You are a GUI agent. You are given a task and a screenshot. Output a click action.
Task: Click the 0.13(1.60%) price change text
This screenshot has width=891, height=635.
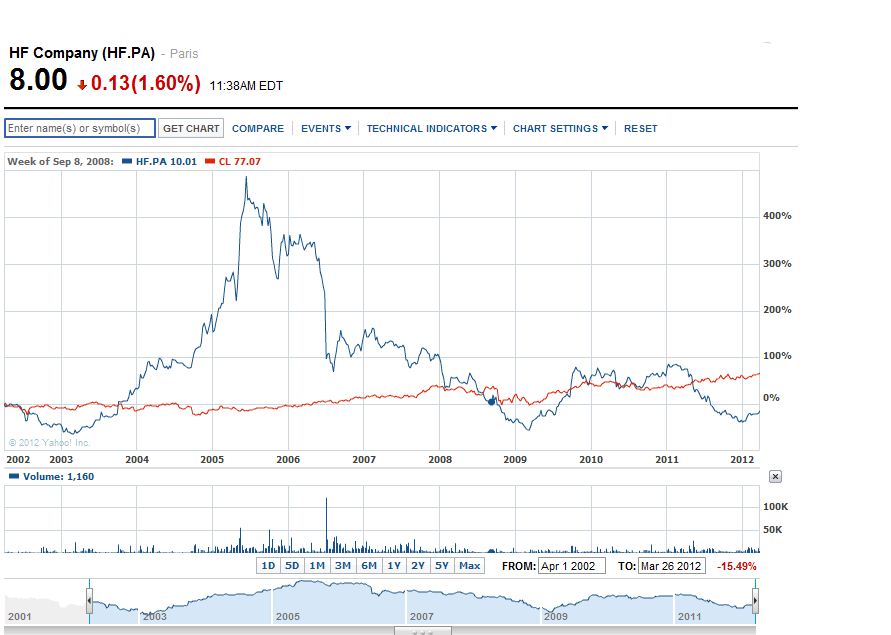click(x=145, y=83)
